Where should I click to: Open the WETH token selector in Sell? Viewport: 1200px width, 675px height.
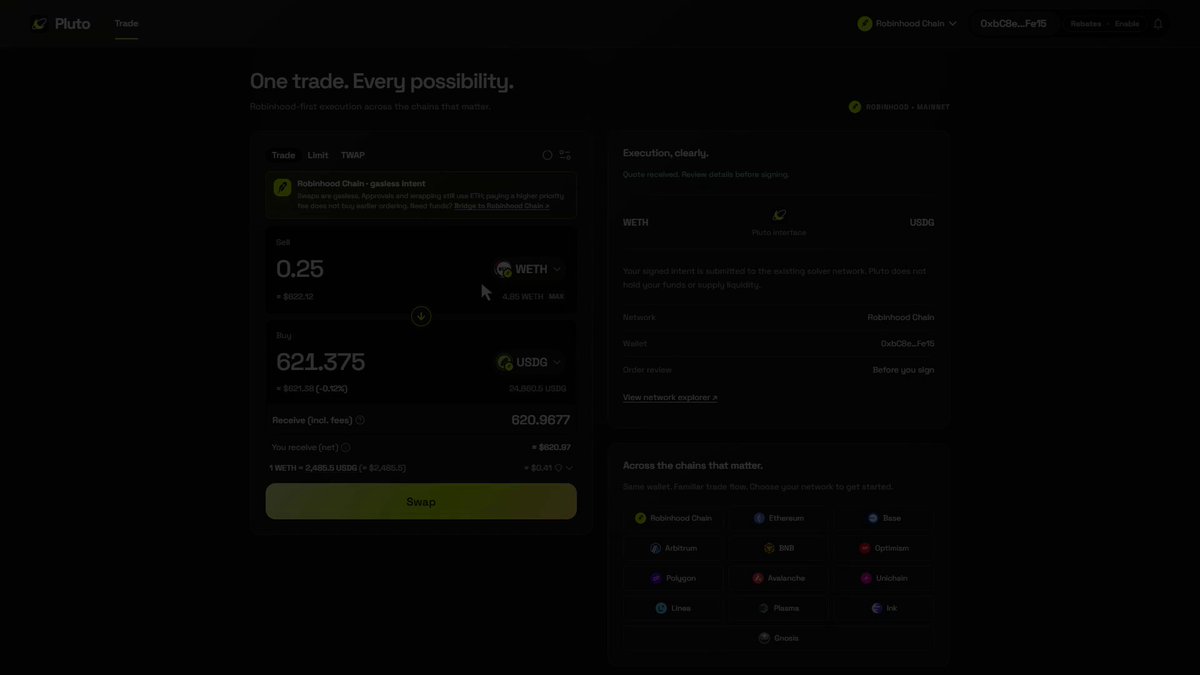pos(529,269)
